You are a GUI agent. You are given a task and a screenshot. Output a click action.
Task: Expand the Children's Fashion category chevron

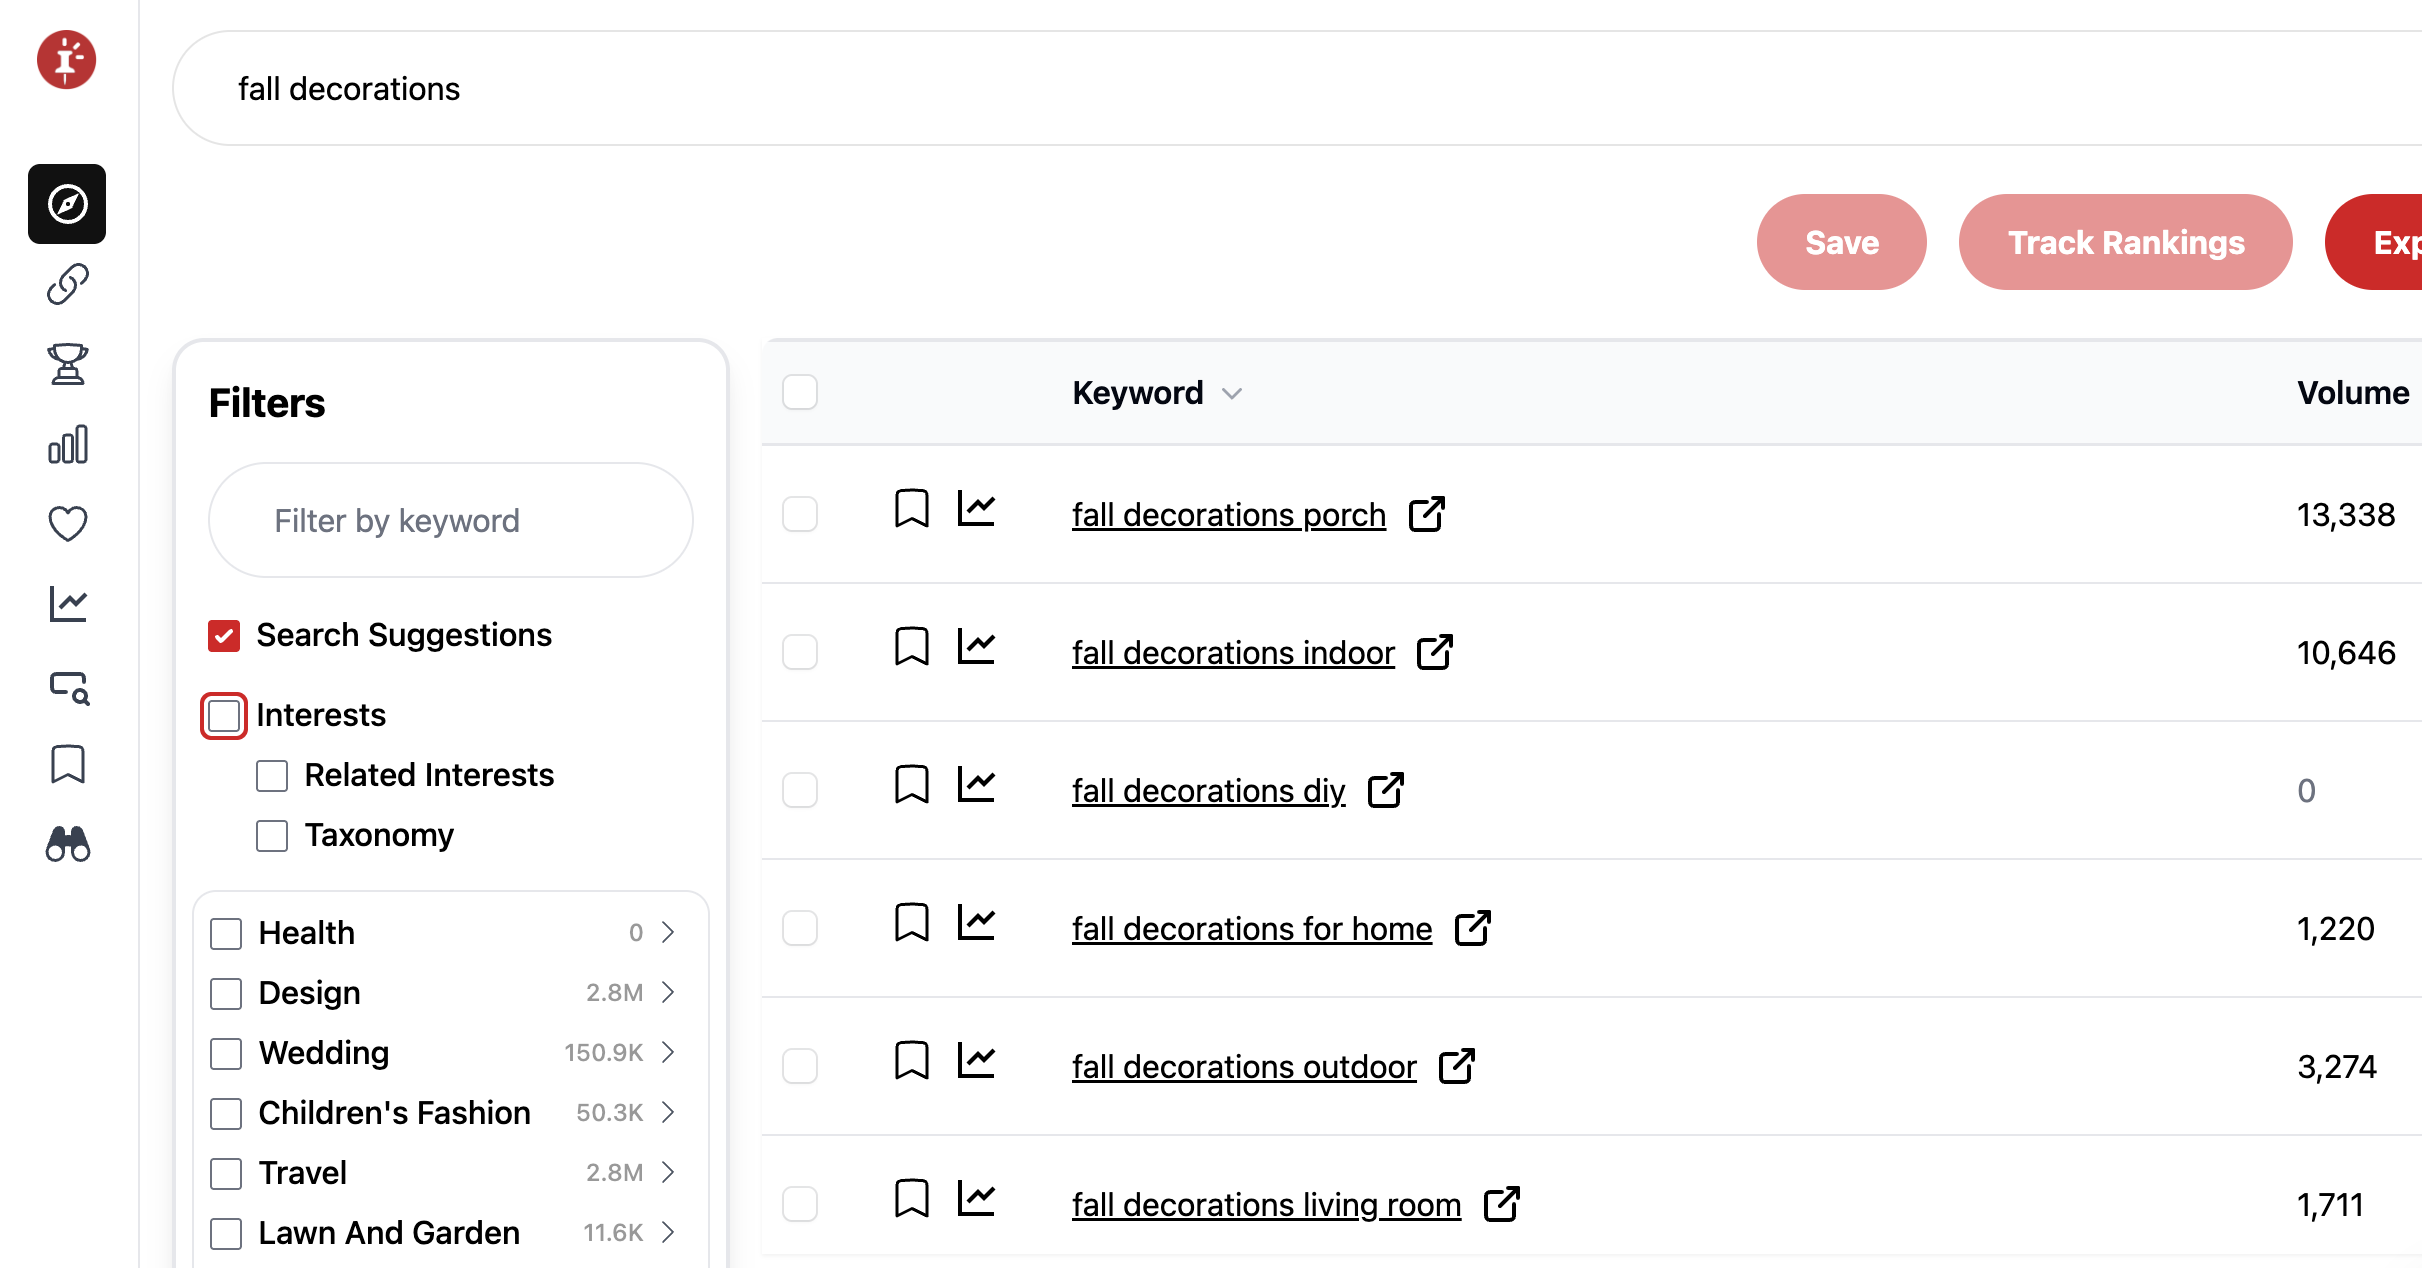click(x=668, y=1112)
